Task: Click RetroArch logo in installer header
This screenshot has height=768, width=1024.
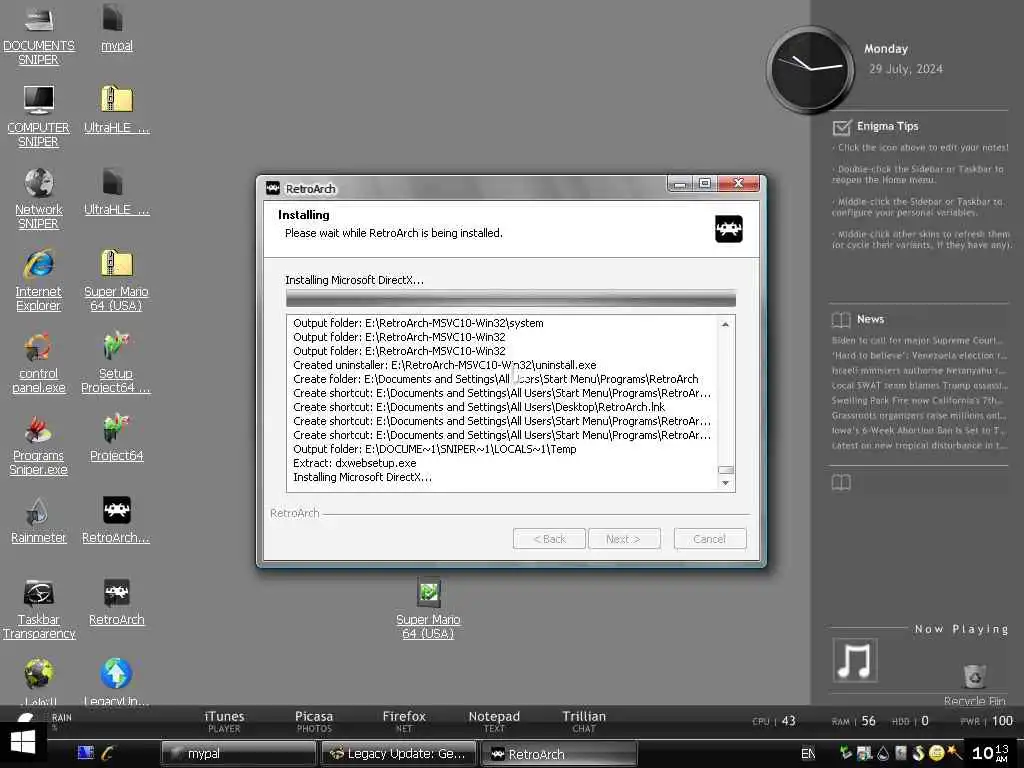Action: [x=729, y=229]
